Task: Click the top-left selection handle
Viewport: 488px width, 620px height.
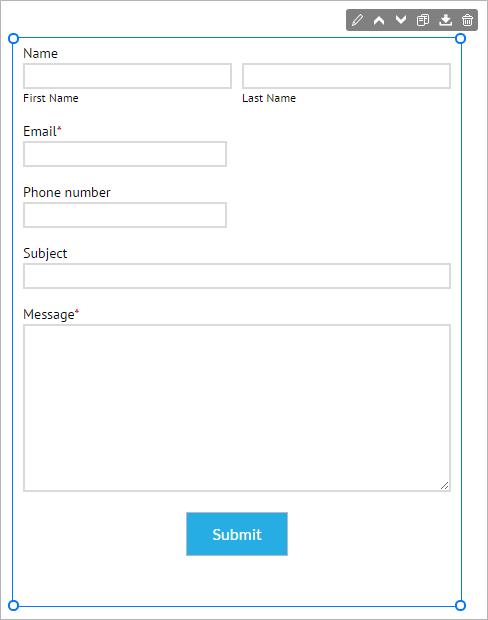Action: click(13, 38)
